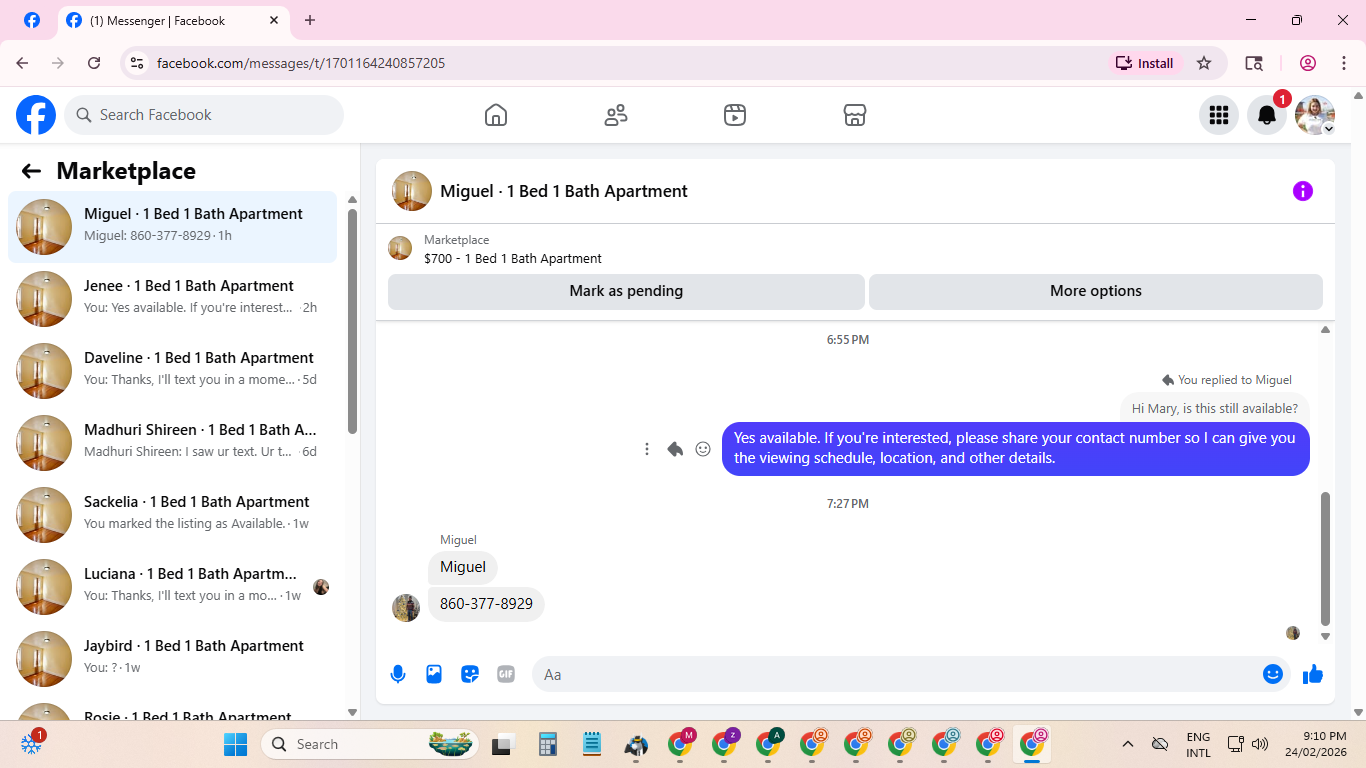Send a thumbs-up like
Image resolution: width=1366 pixels, height=768 pixels.
click(1313, 674)
